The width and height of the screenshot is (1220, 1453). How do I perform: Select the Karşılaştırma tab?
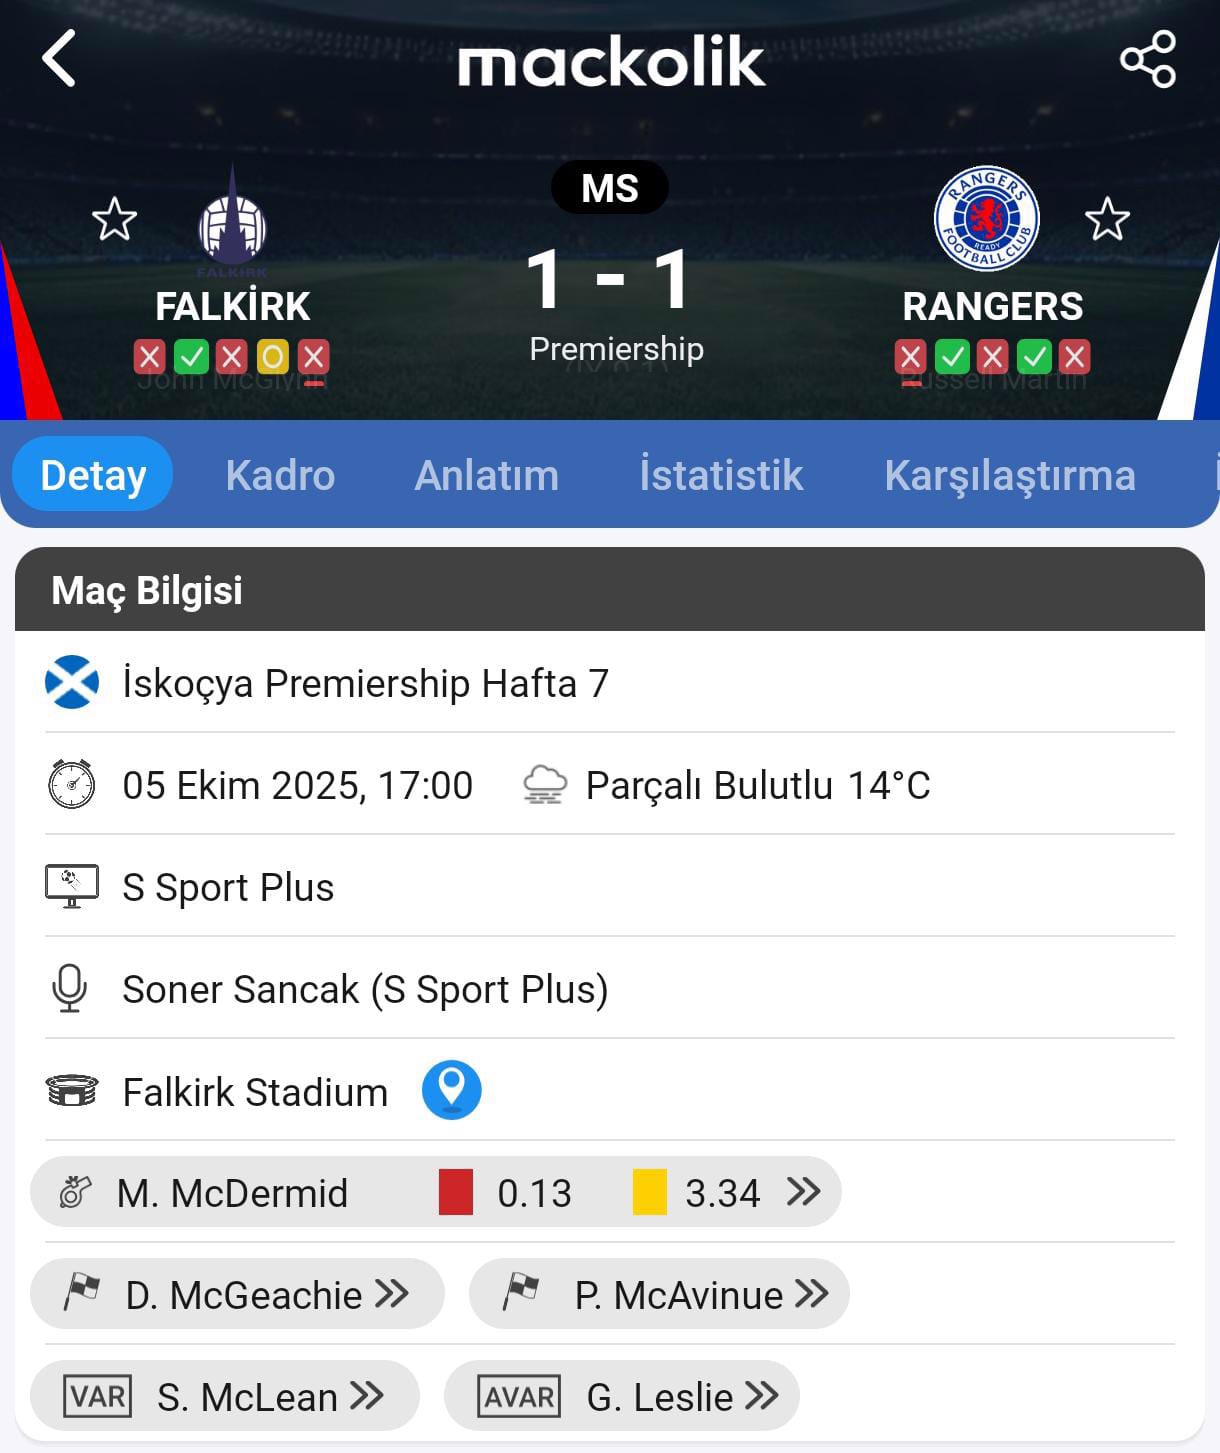[1010, 475]
